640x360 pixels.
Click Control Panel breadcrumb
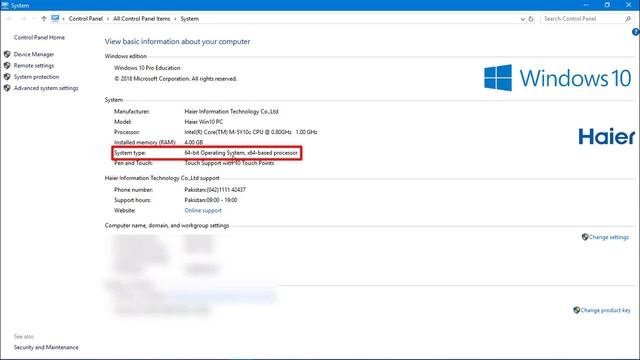click(86, 19)
